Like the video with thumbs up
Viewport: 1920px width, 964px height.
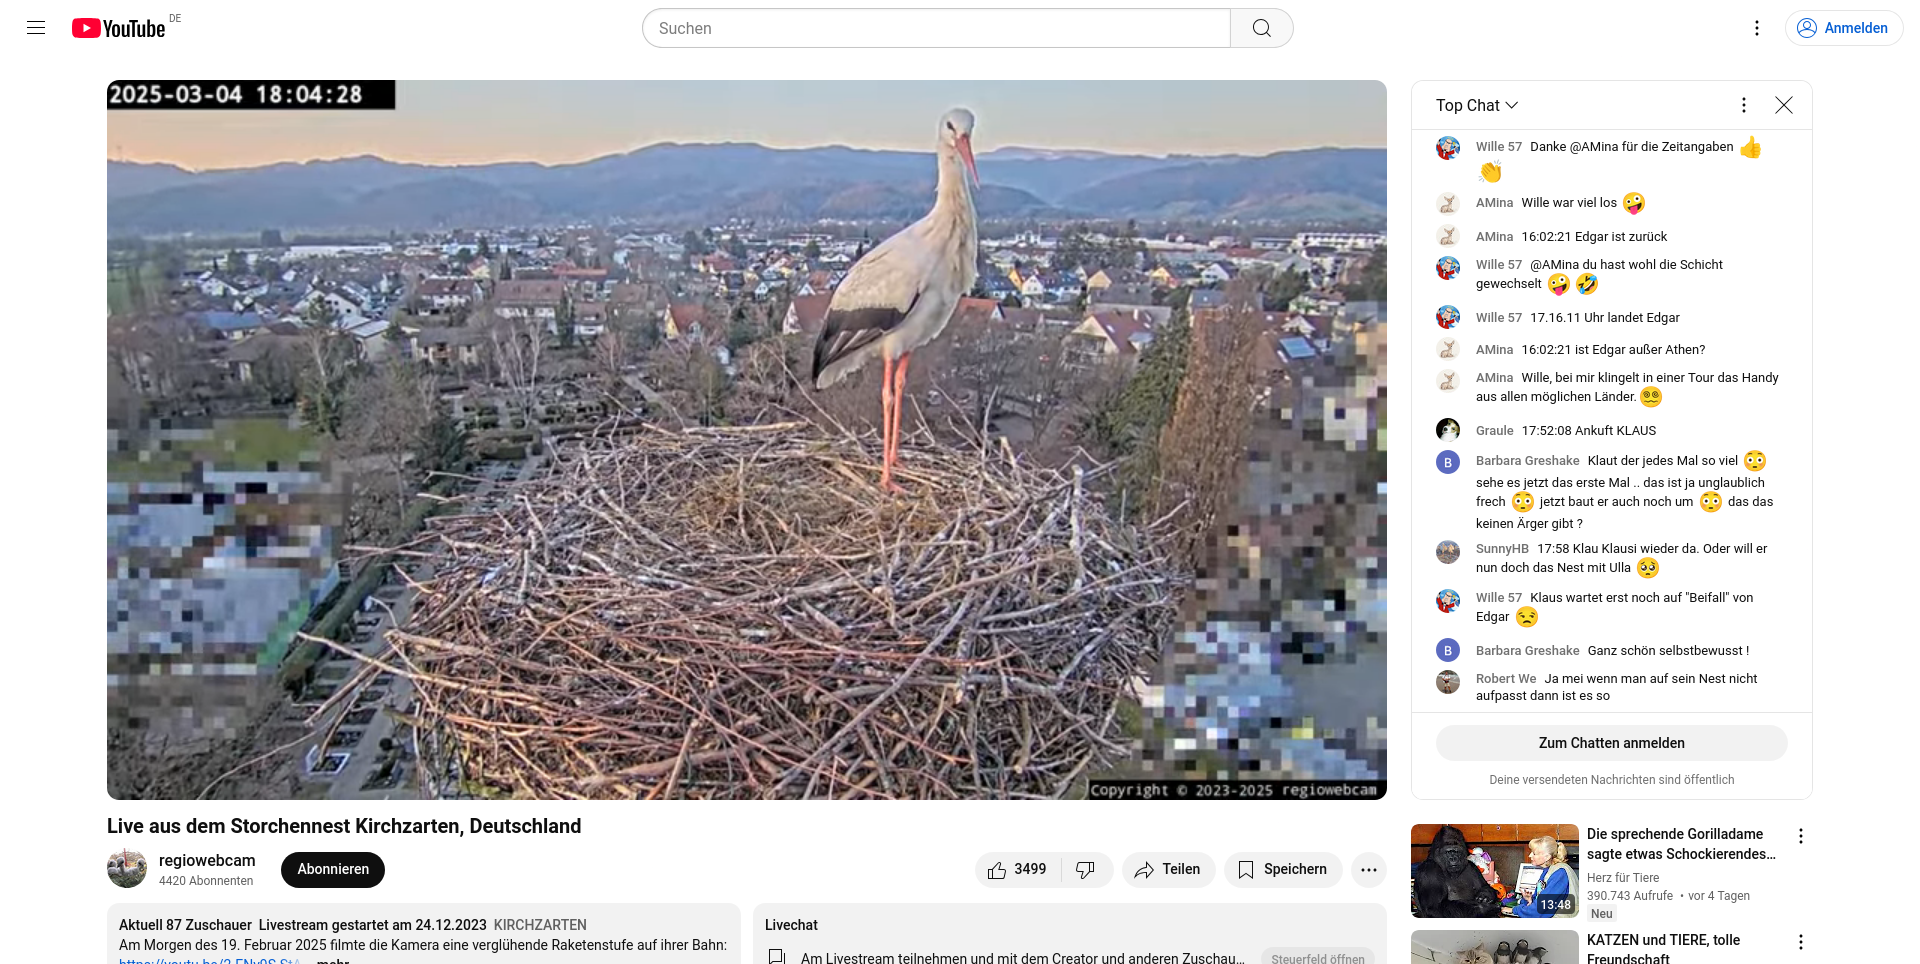(x=1018, y=870)
